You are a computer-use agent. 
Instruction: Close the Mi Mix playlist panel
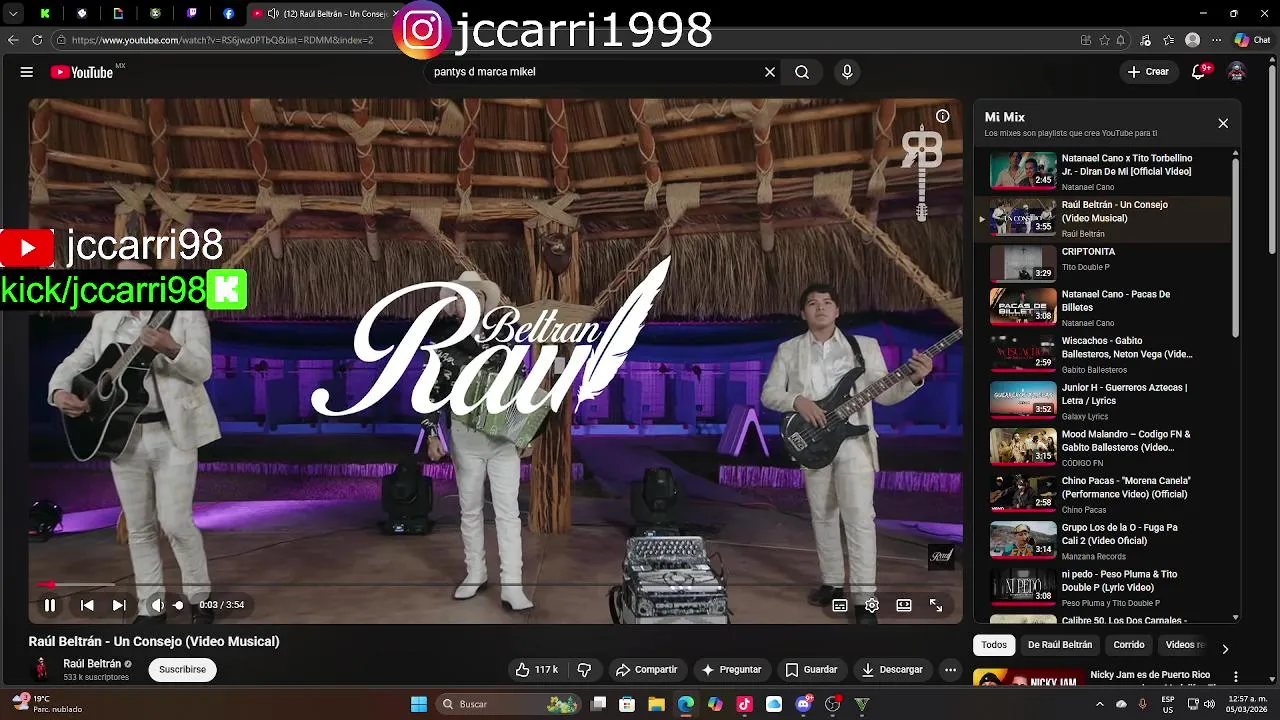1223,123
